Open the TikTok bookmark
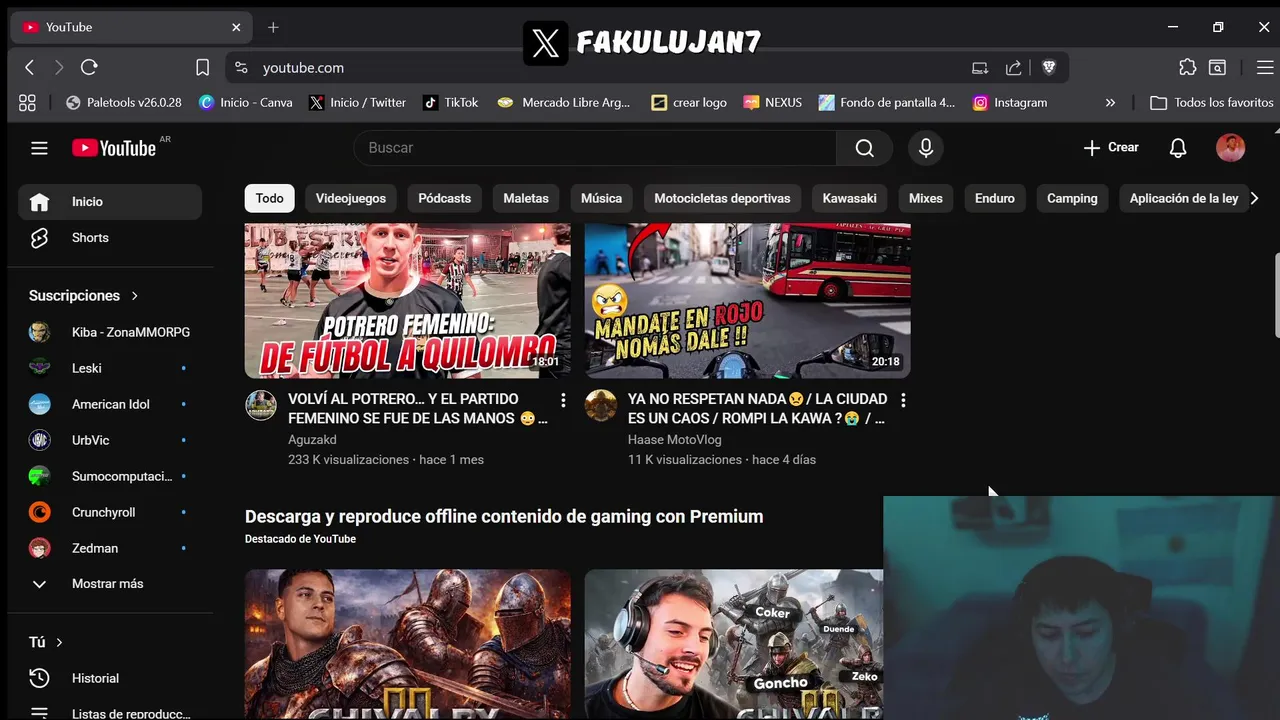This screenshot has width=1280, height=720. [x=451, y=102]
